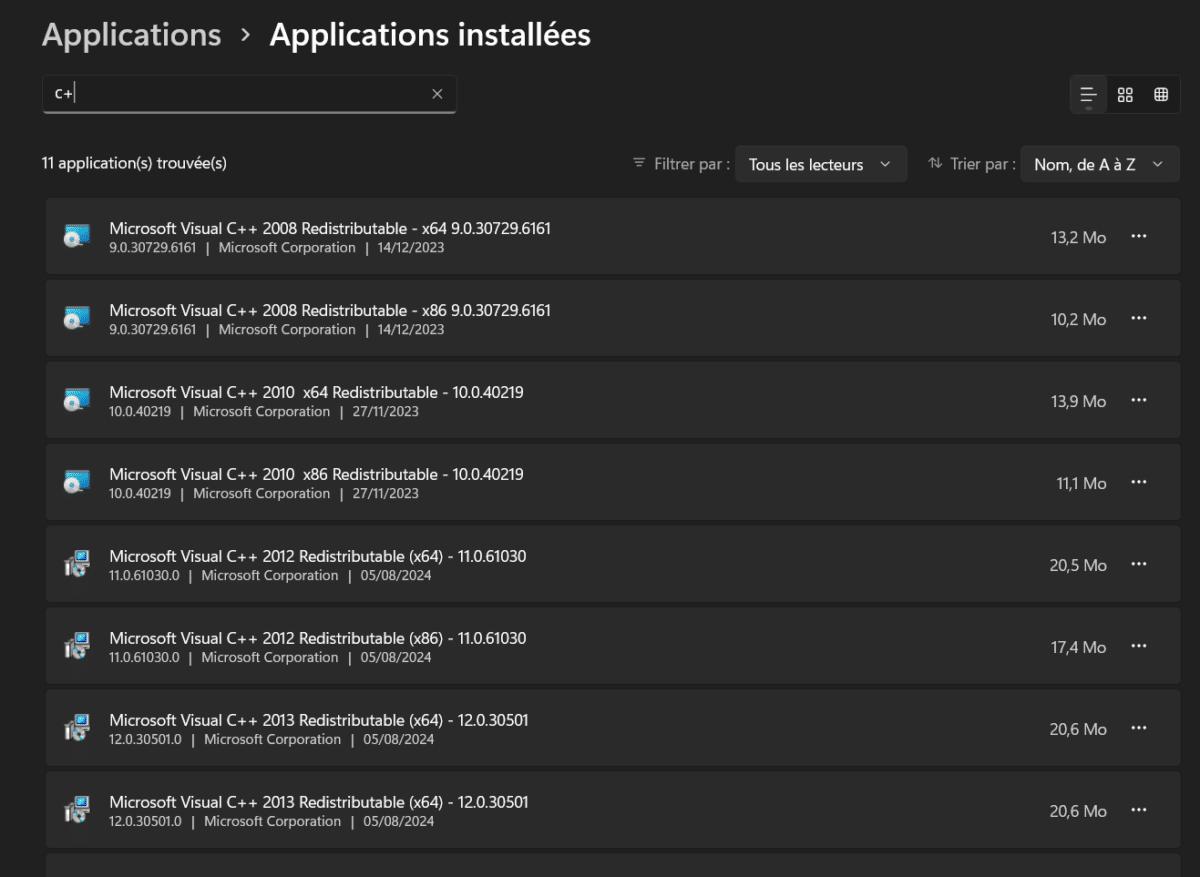
Task: Click the 10,2 Mo size value
Action: click(x=1078, y=319)
